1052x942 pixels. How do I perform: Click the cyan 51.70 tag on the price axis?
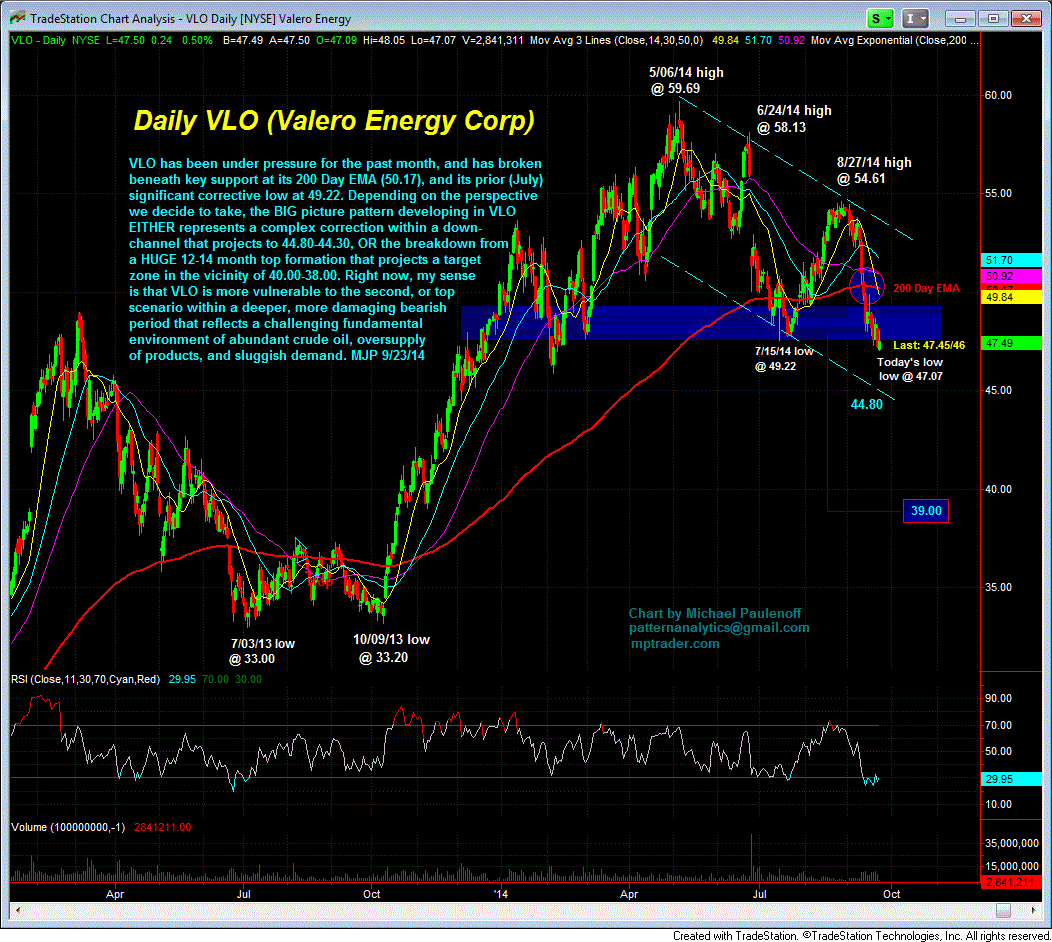(x=1012, y=260)
